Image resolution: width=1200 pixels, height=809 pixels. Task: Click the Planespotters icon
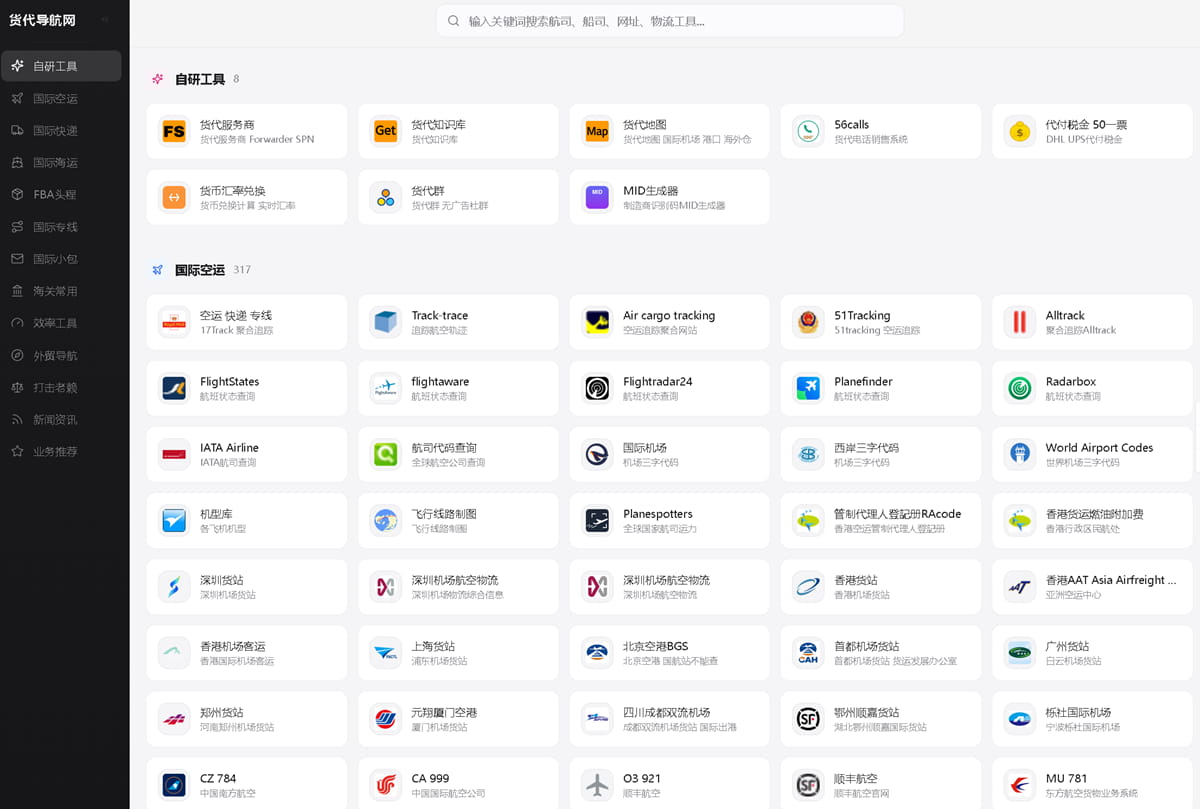pyautogui.click(x=597, y=520)
